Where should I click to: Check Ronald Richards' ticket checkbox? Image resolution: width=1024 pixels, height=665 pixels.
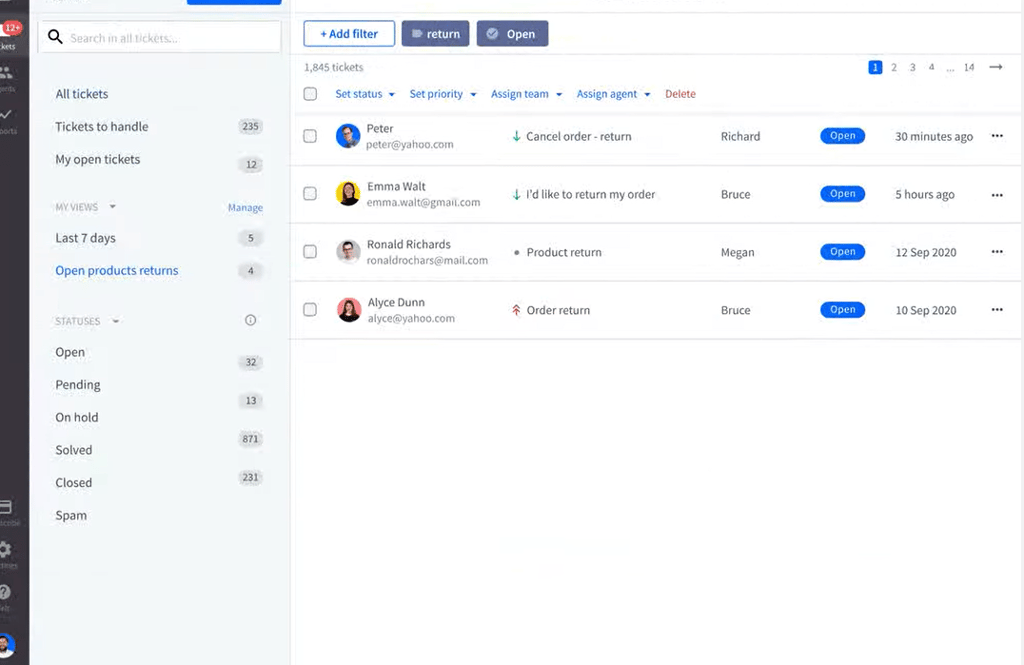[x=309, y=252]
